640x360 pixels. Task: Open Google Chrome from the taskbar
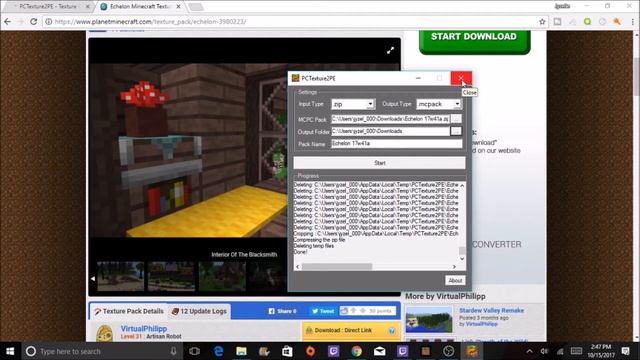click(357, 351)
